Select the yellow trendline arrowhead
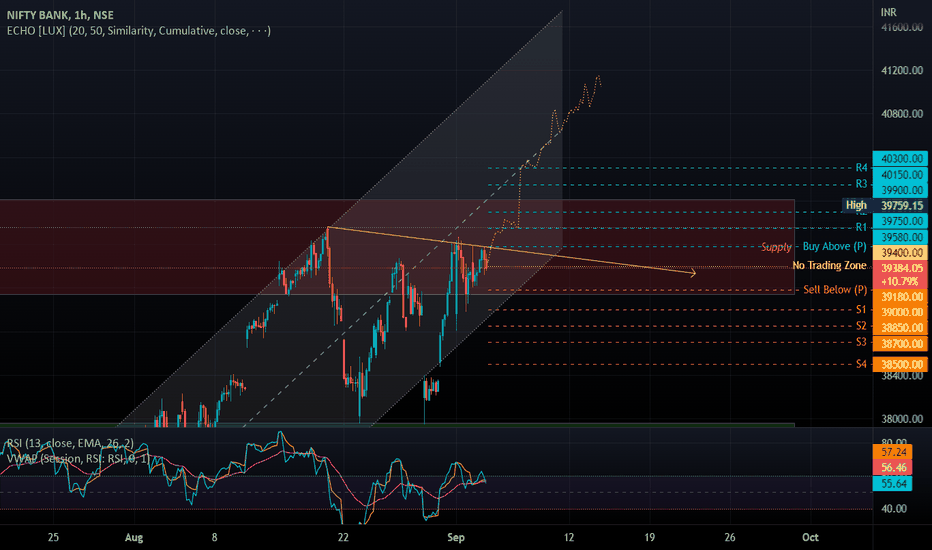Viewport: 932px width, 550px height. point(692,273)
